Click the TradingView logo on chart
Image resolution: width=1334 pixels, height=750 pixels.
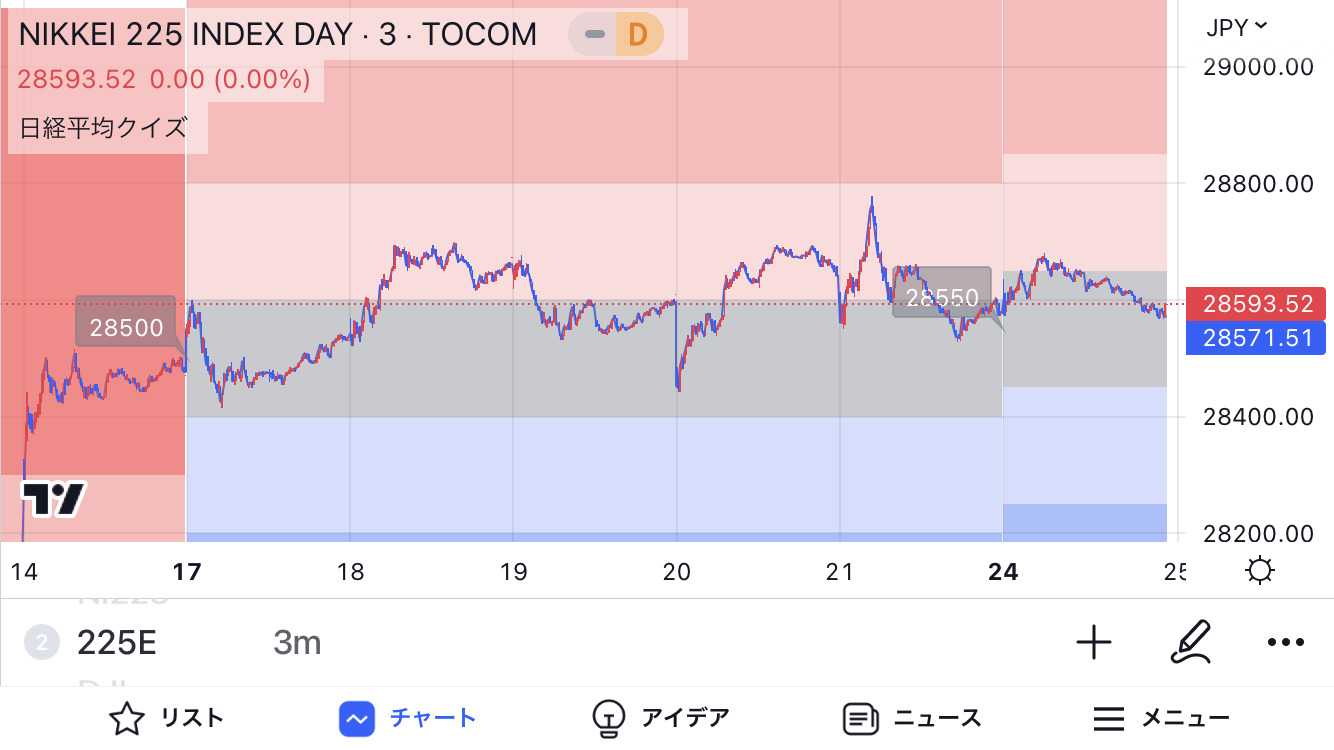53,498
